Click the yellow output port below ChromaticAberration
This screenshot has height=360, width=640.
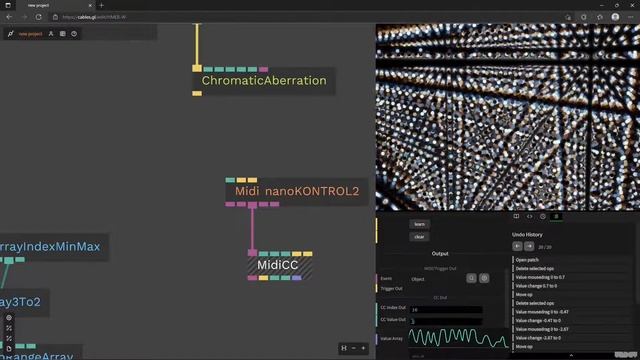(x=197, y=93)
